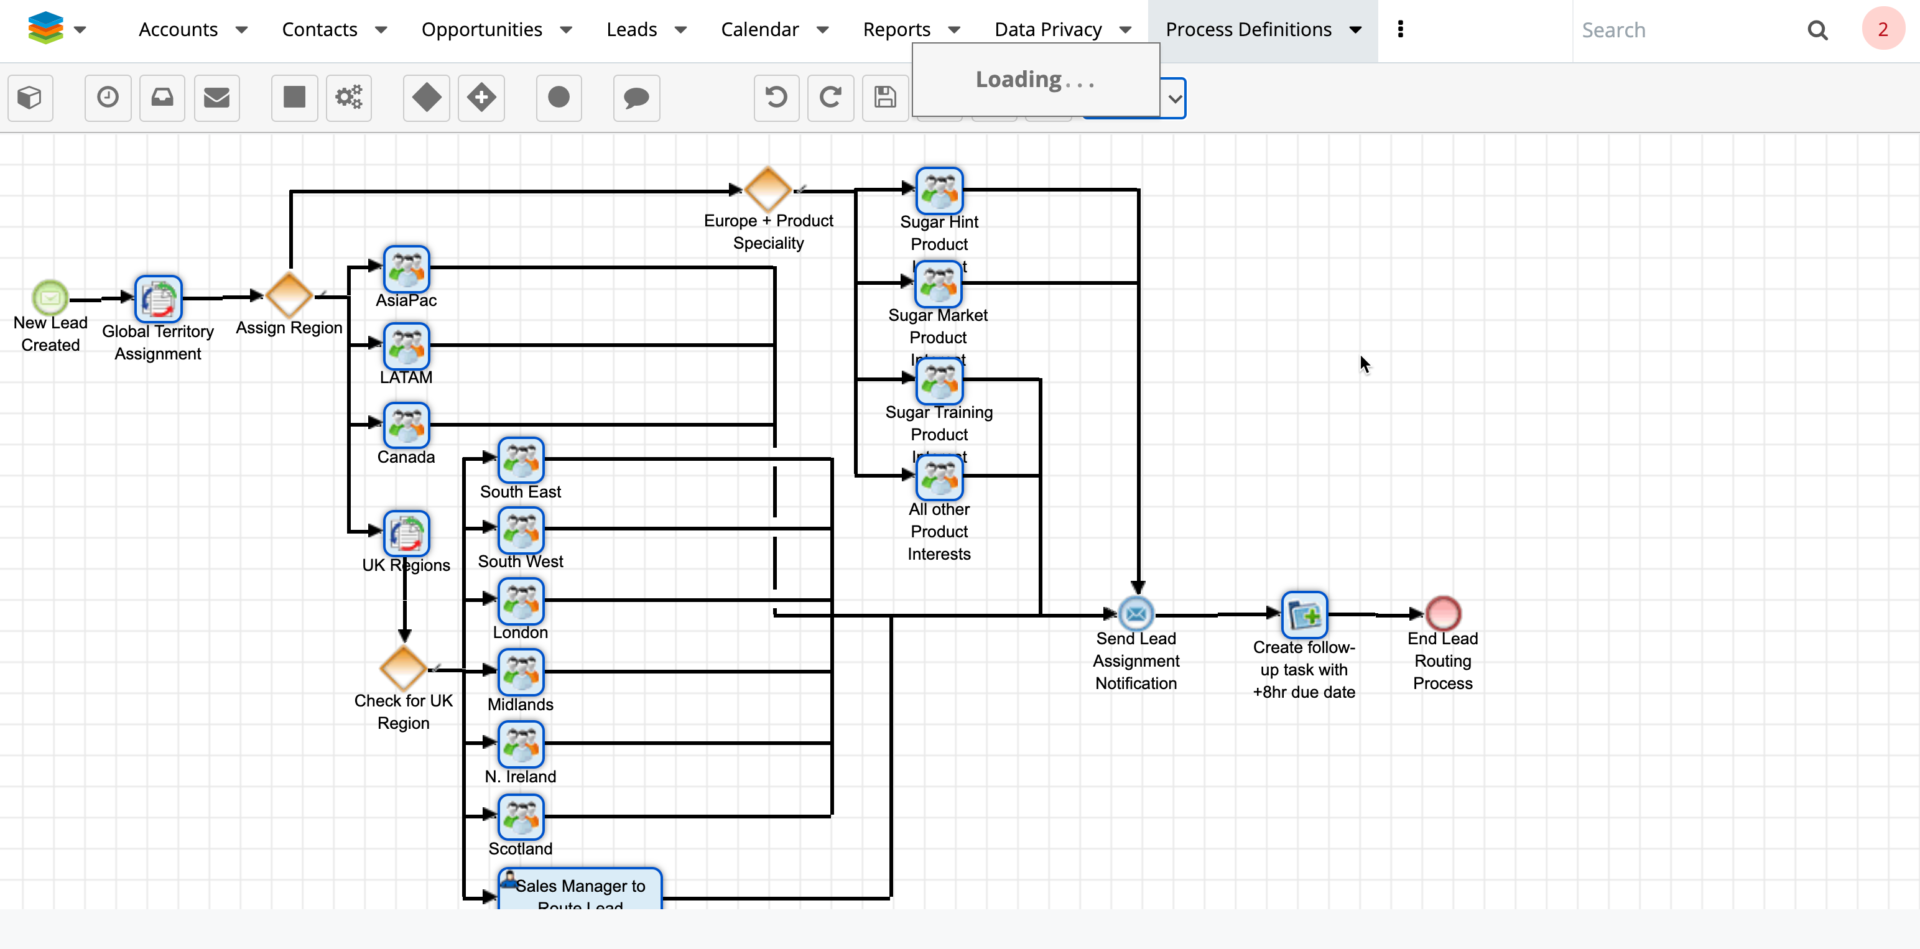Viewport: 1920px width, 949px height.
Task: Open the Calendar module
Action: pos(760,30)
